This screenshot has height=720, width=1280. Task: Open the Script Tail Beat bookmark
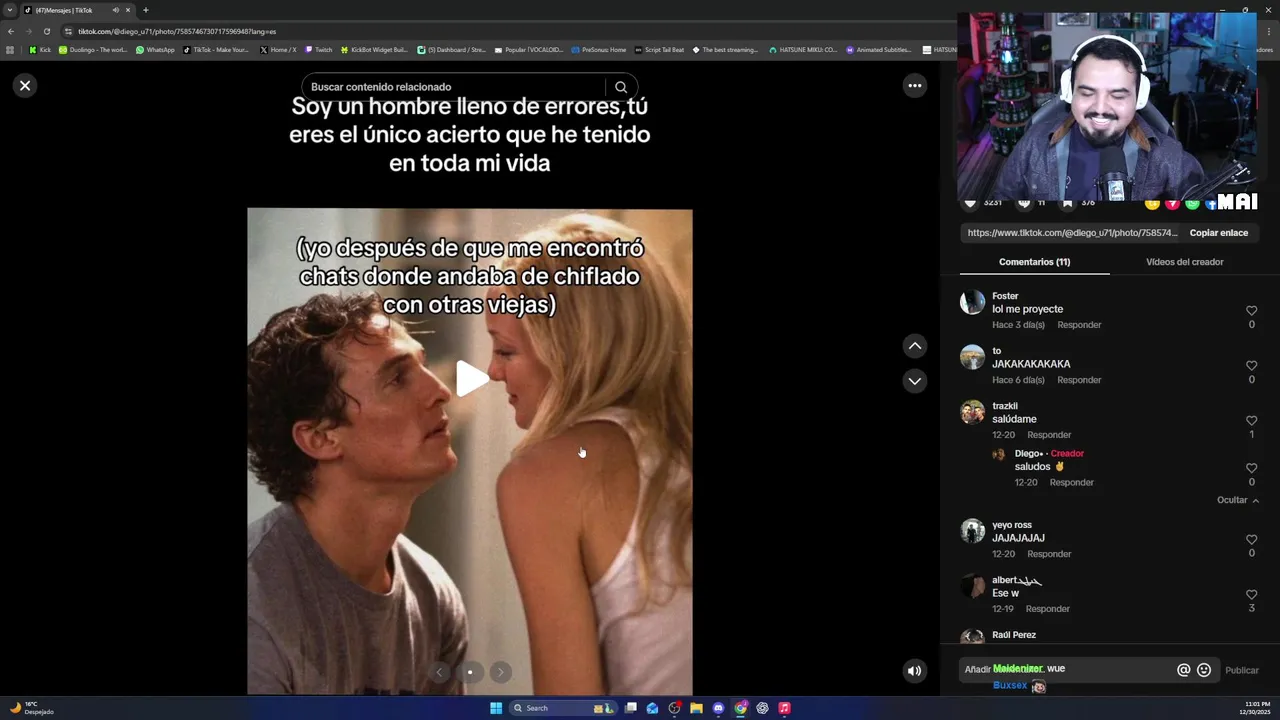659,49
